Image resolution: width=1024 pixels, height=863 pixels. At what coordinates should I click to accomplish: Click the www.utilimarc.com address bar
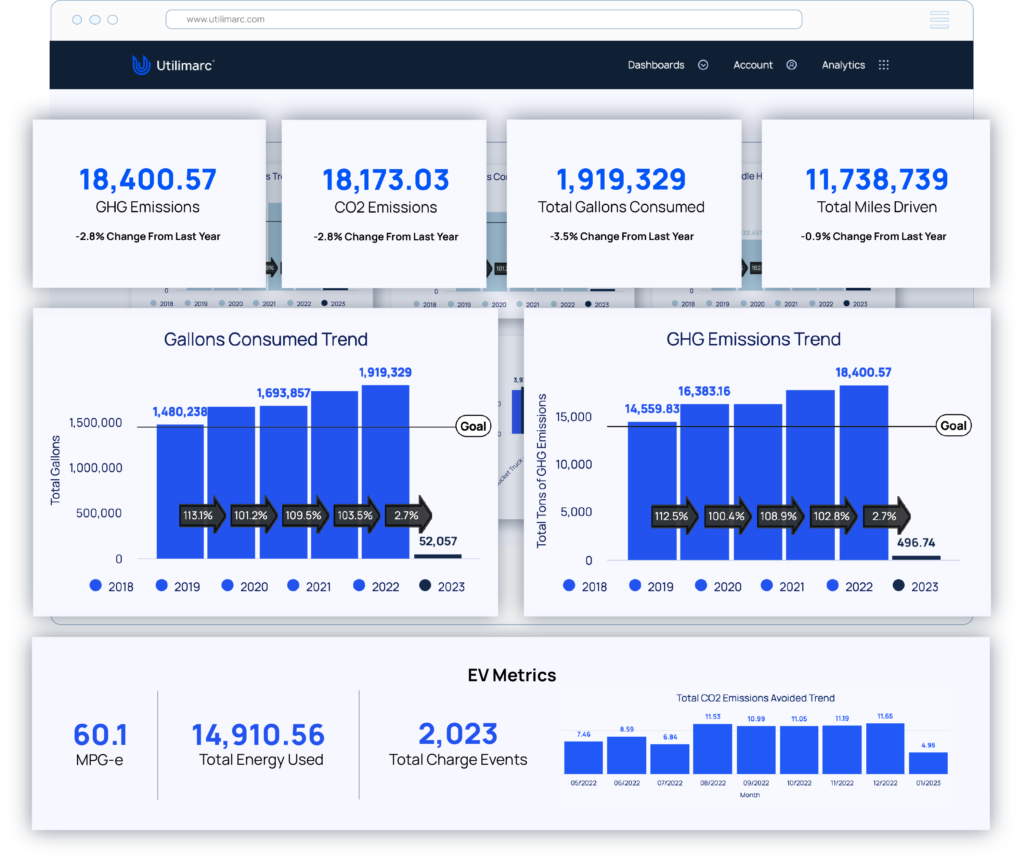pyautogui.click(x=483, y=19)
